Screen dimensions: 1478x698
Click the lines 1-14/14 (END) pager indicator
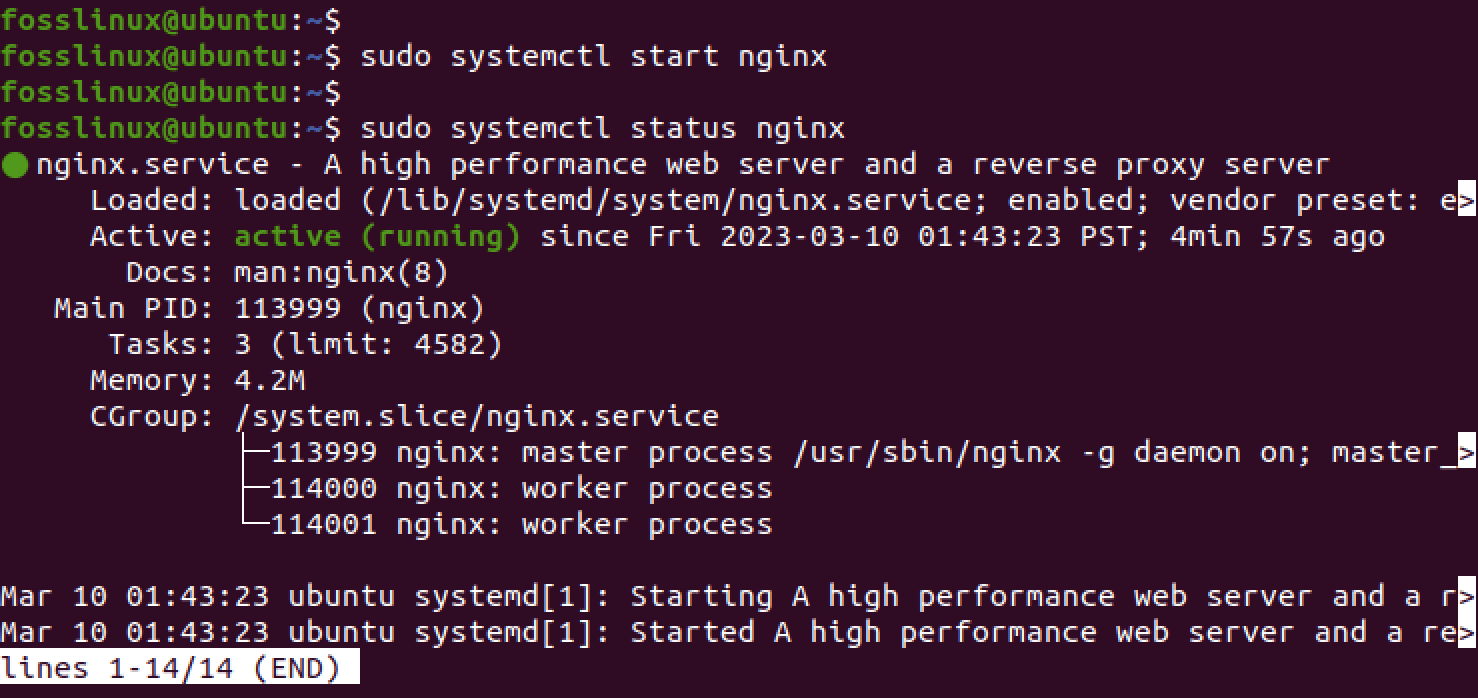pyautogui.click(x=179, y=669)
